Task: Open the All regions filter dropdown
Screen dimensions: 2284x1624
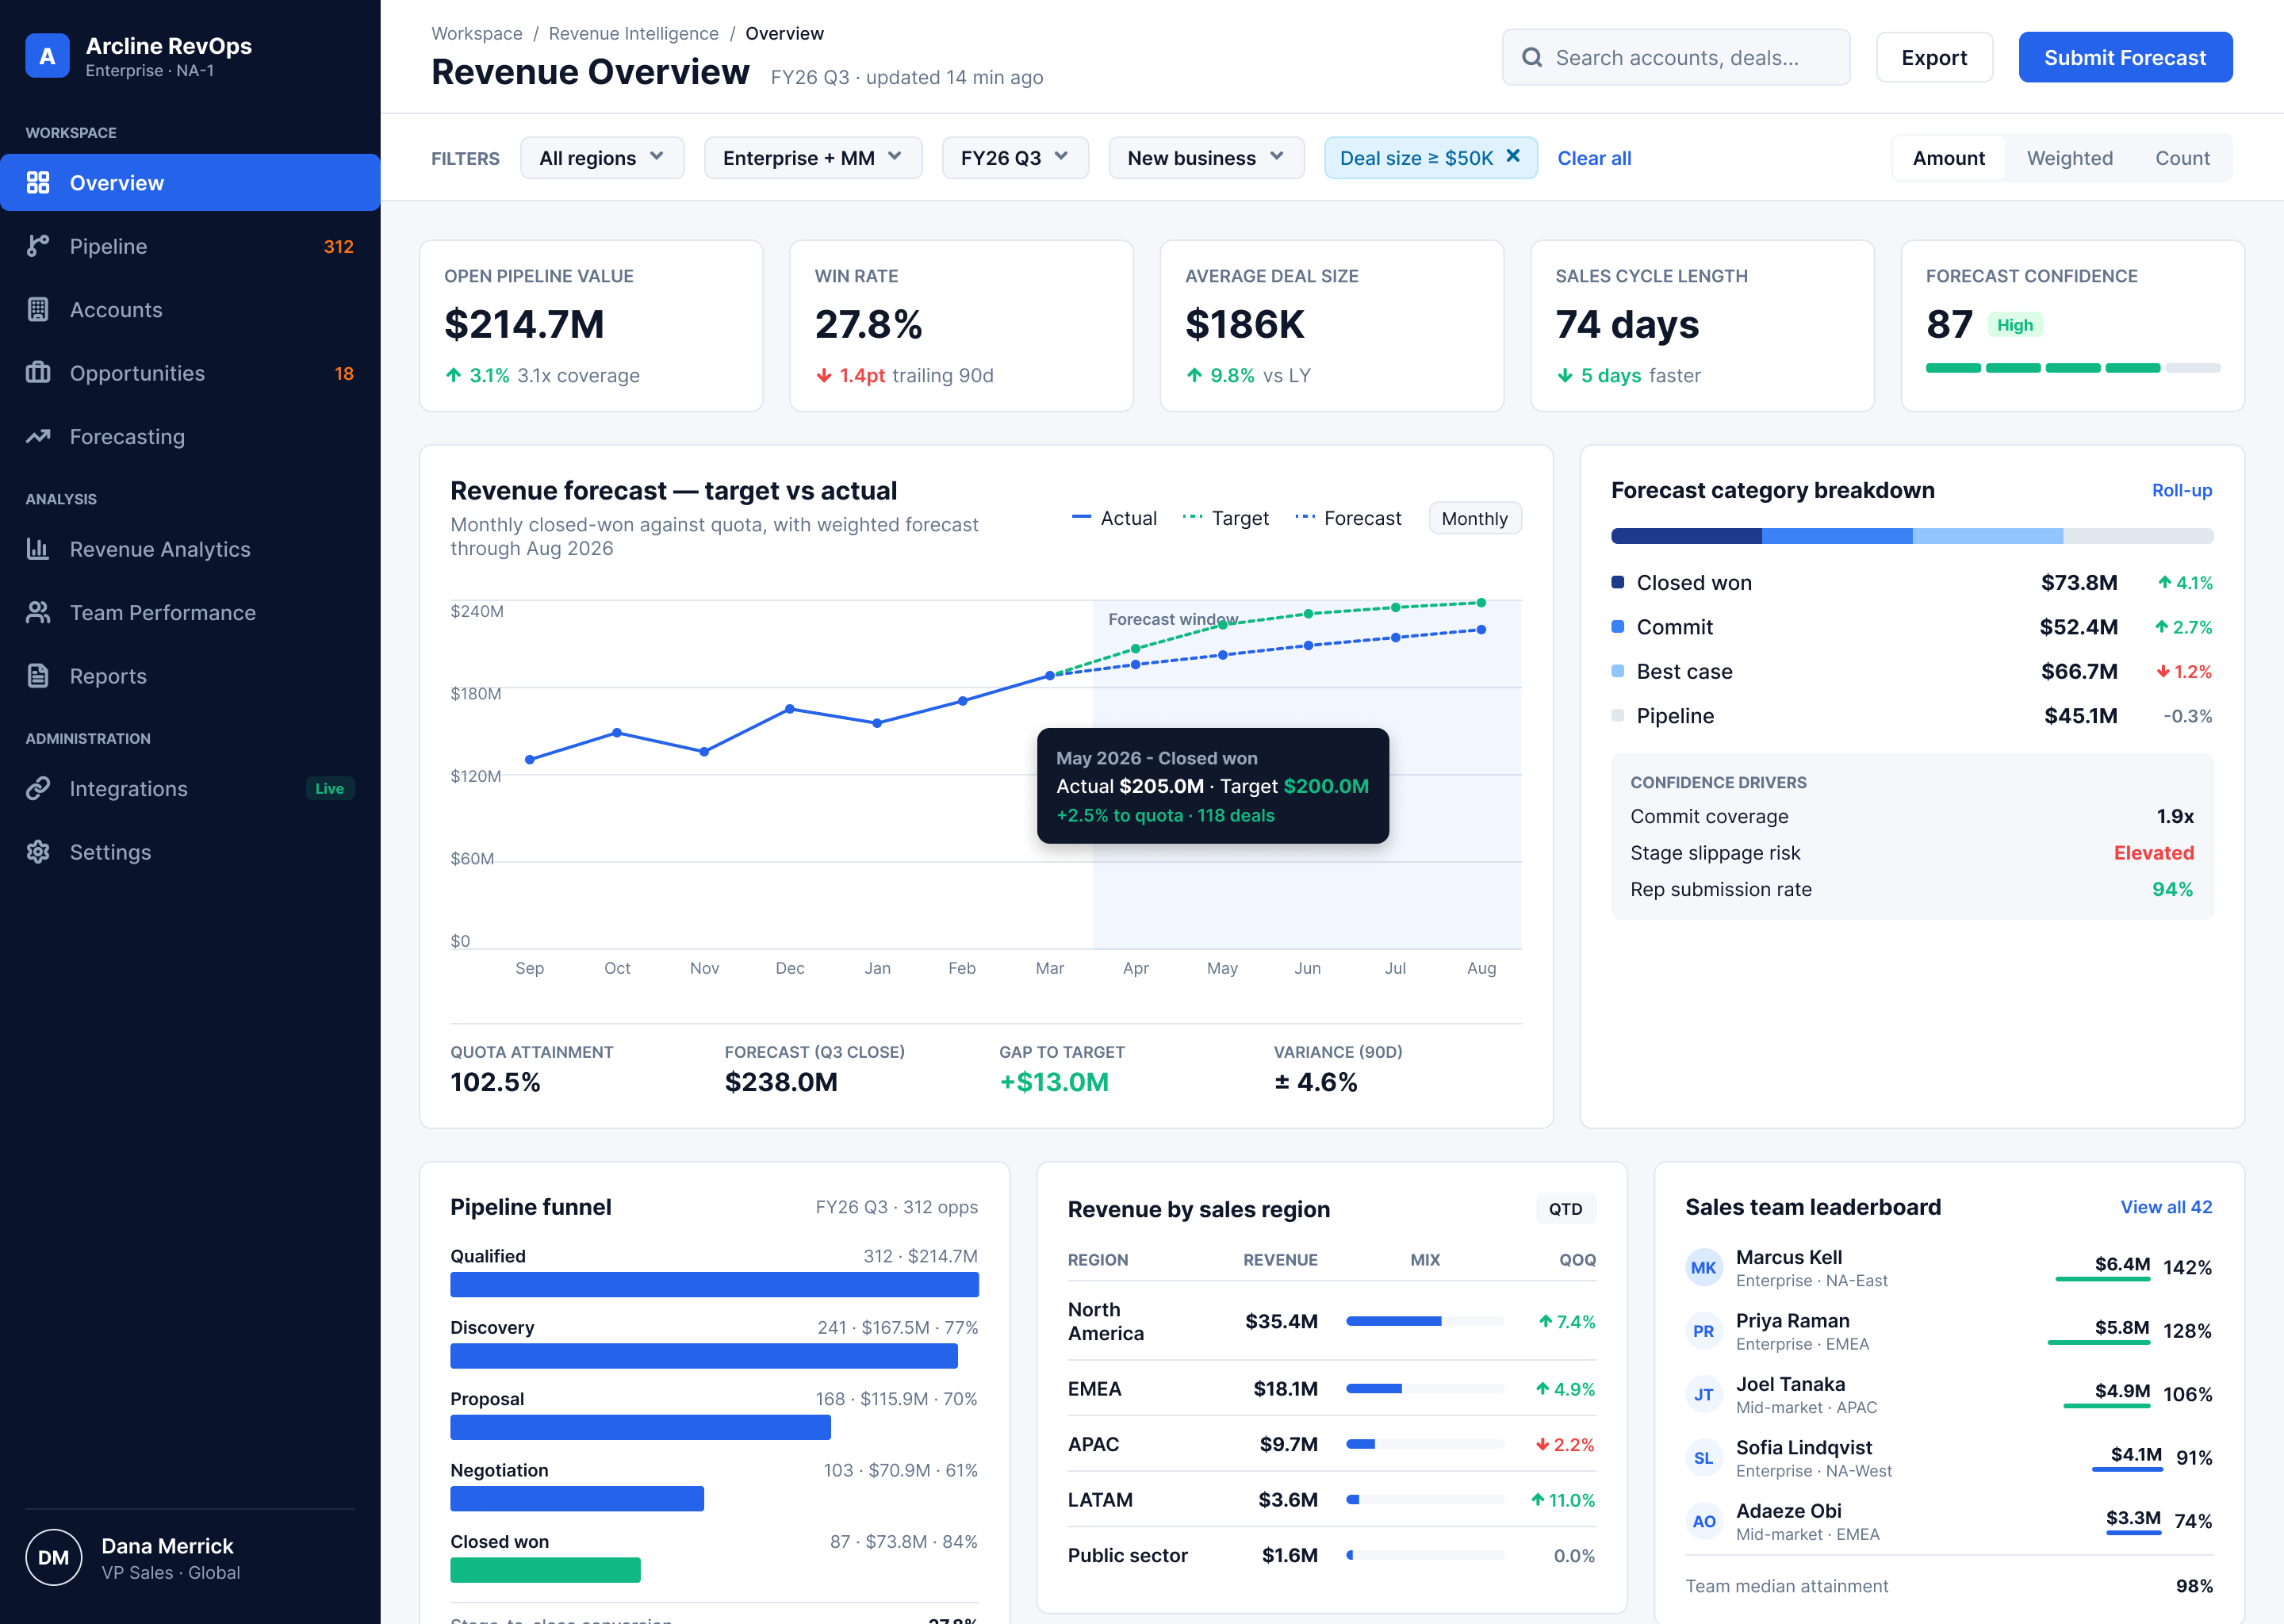Action: (x=602, y=158)
